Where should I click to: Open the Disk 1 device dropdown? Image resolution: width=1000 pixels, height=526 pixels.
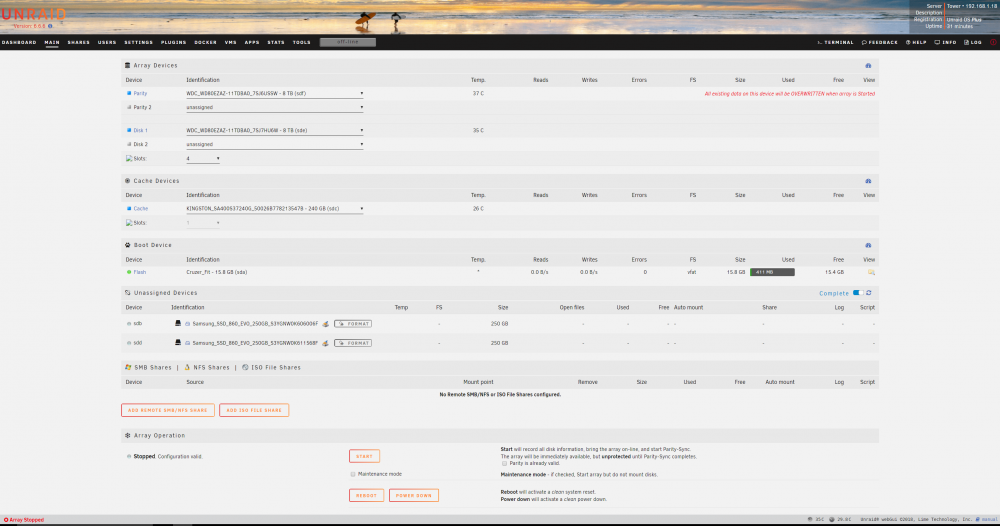click(x=274, y=131)
